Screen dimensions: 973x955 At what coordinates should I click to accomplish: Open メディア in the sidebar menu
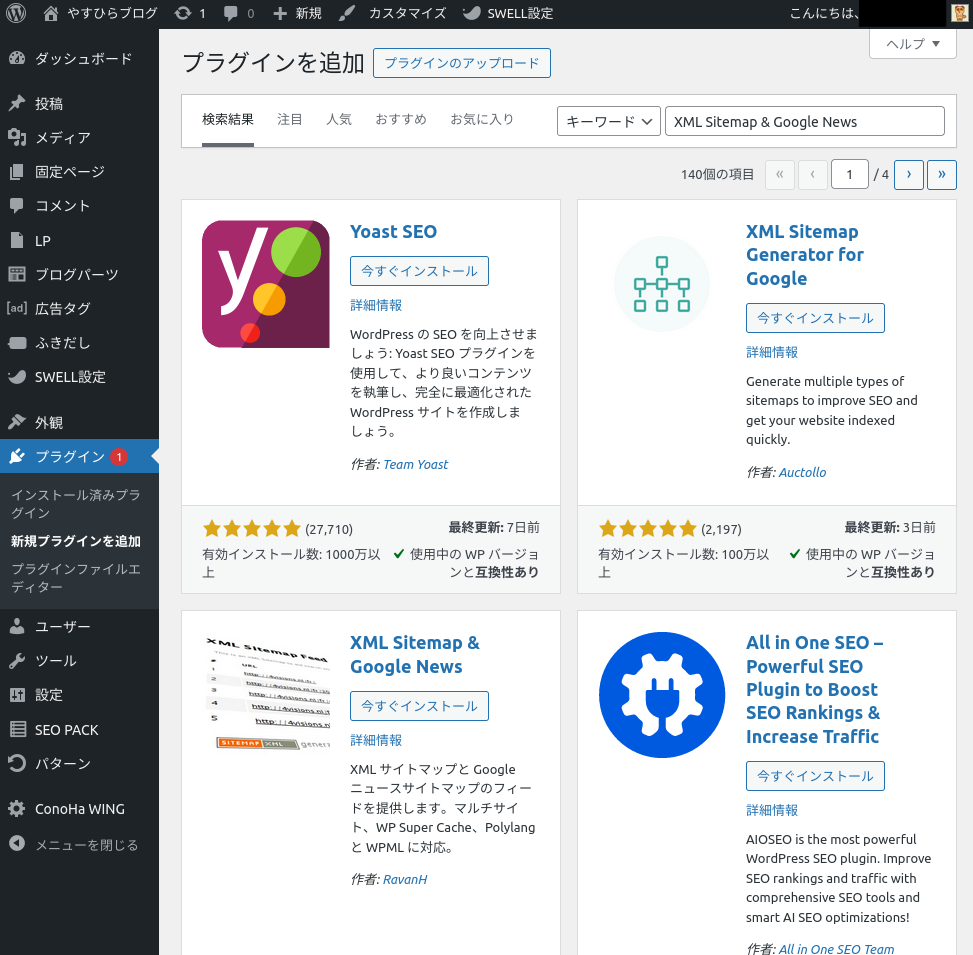[x=62, y=138]
